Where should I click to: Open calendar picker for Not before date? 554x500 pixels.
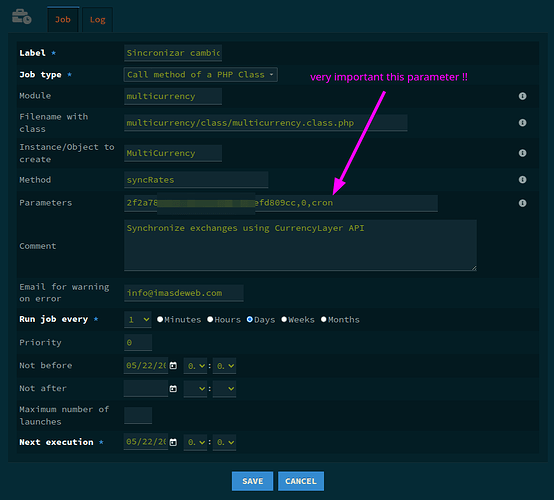click(x=173, y=366)
